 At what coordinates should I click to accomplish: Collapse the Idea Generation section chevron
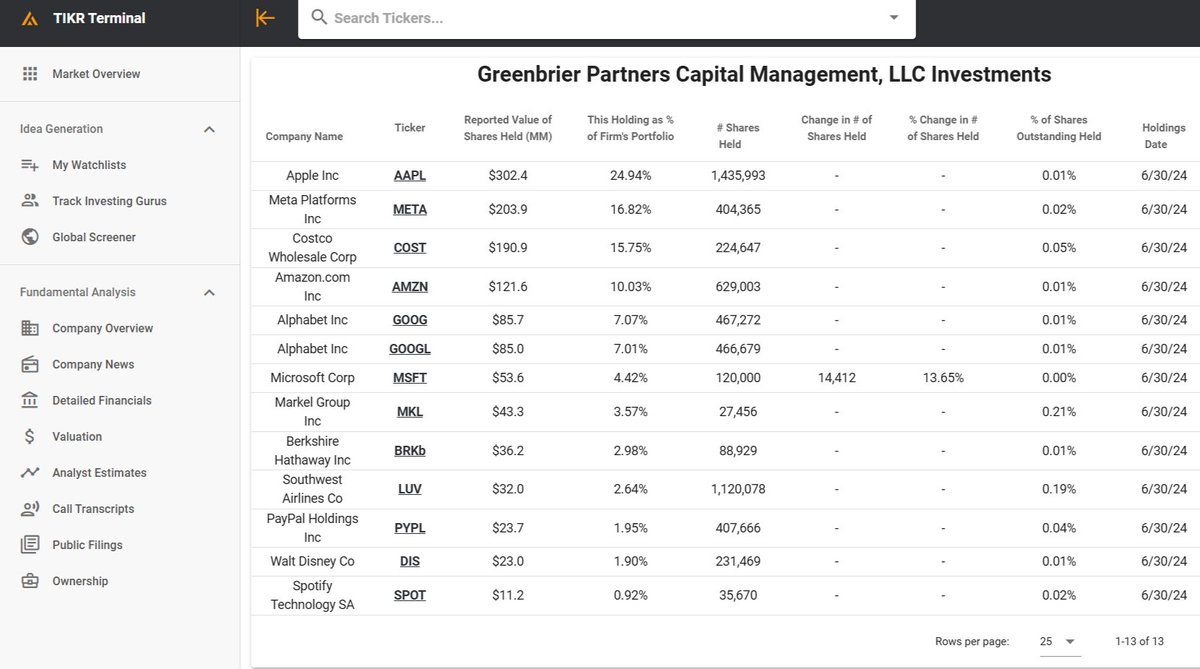[209, 129]
